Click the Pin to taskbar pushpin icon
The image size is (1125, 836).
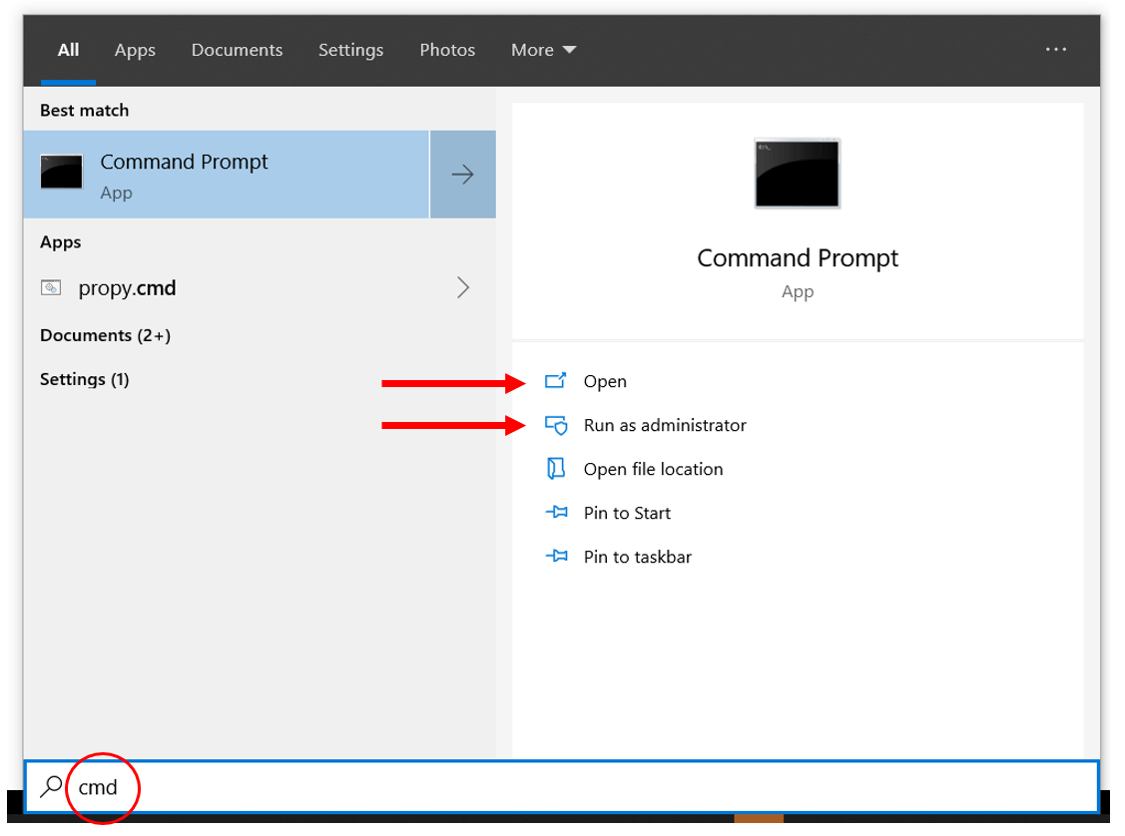[x=556, y=557]
